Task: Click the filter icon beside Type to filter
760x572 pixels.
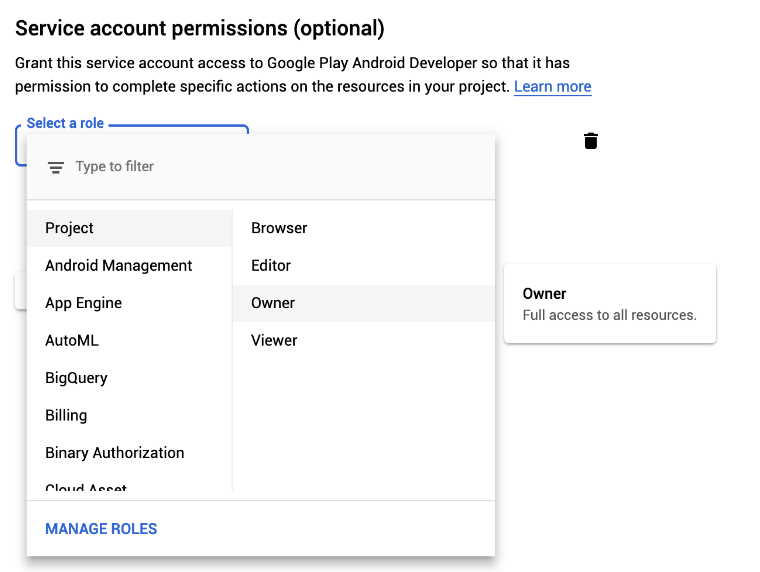Action: point(56,168)
